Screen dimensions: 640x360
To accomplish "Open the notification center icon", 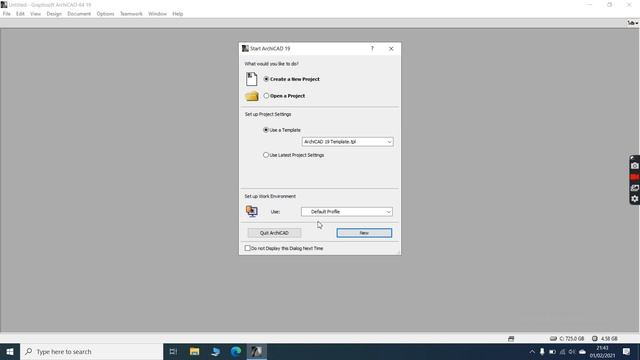I will click(x=627, y=351).
